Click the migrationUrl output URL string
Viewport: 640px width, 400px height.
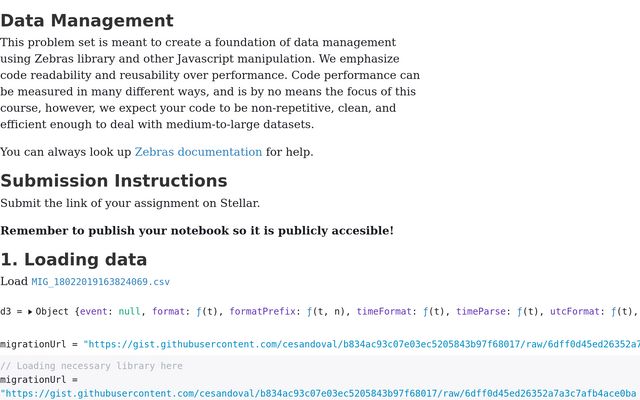coord(361,344)
